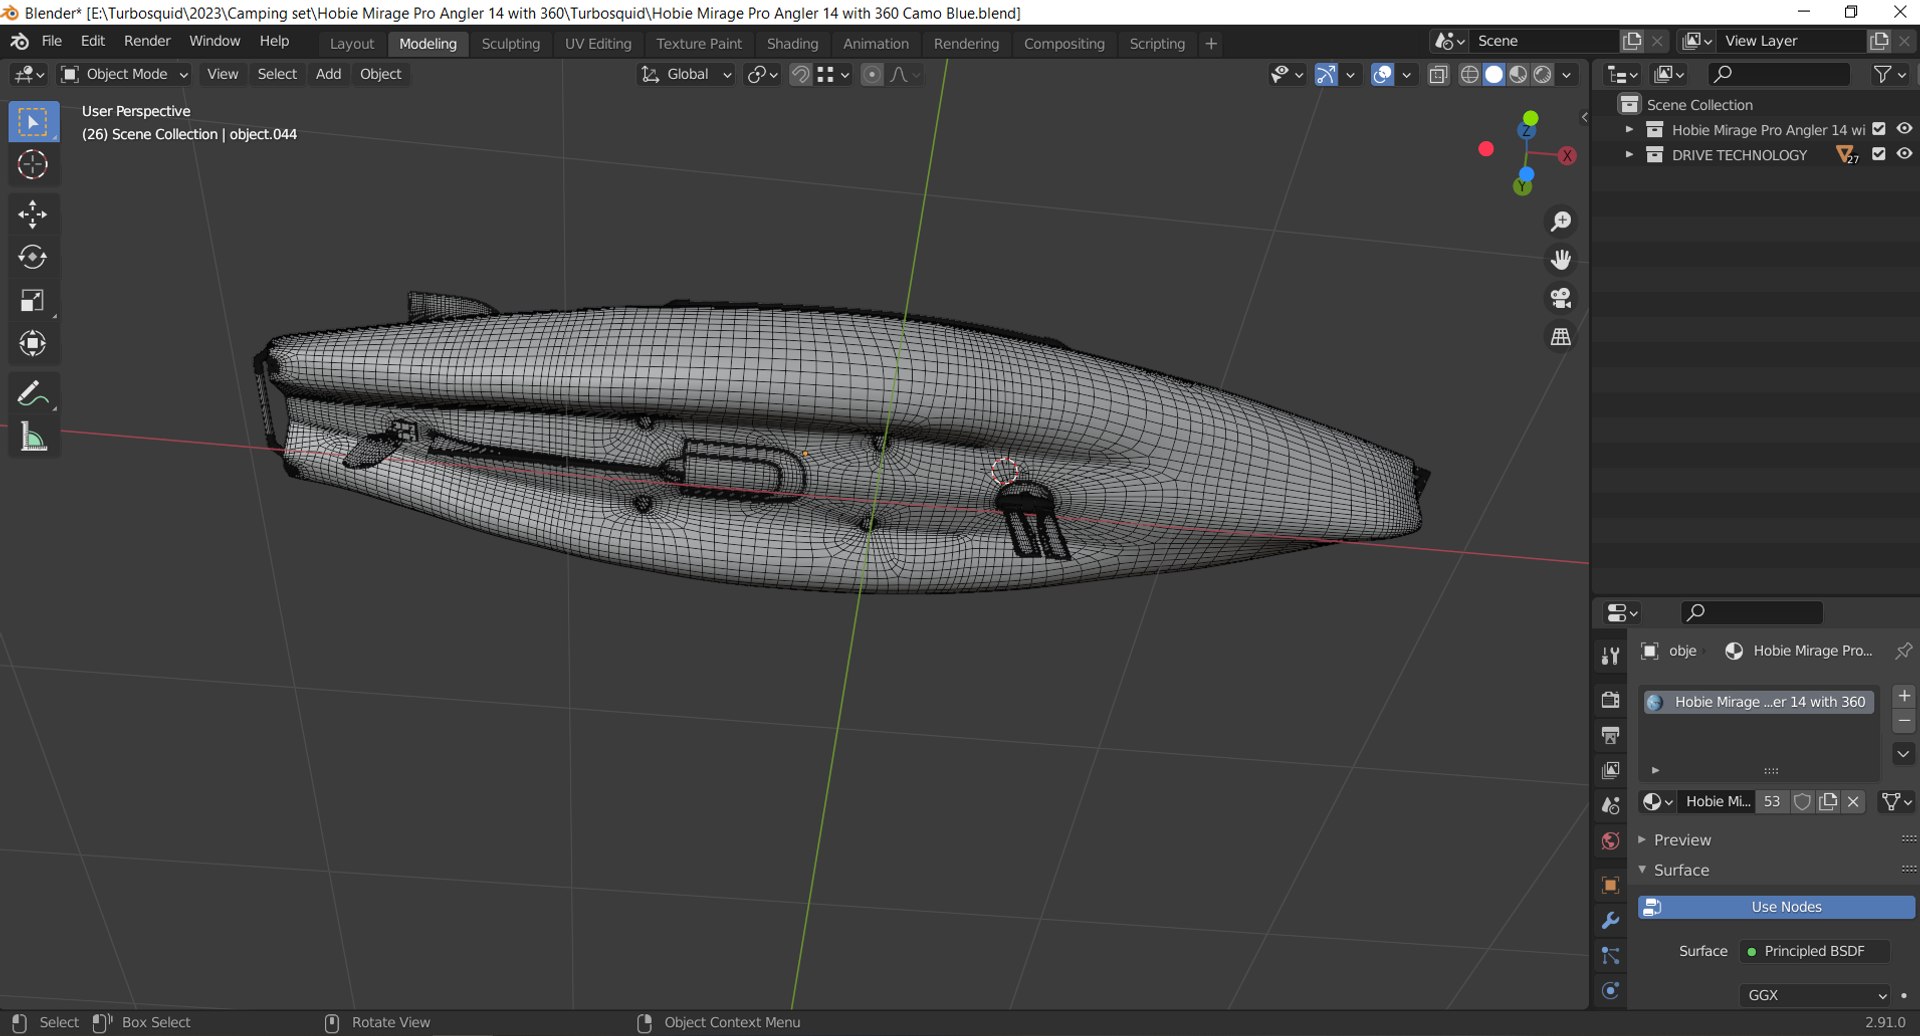This screenshot has width=1920, height=1036.
Task: Toggle X-ray display in viewport header
Action: pyautogui.click(x=1438, y=74)
